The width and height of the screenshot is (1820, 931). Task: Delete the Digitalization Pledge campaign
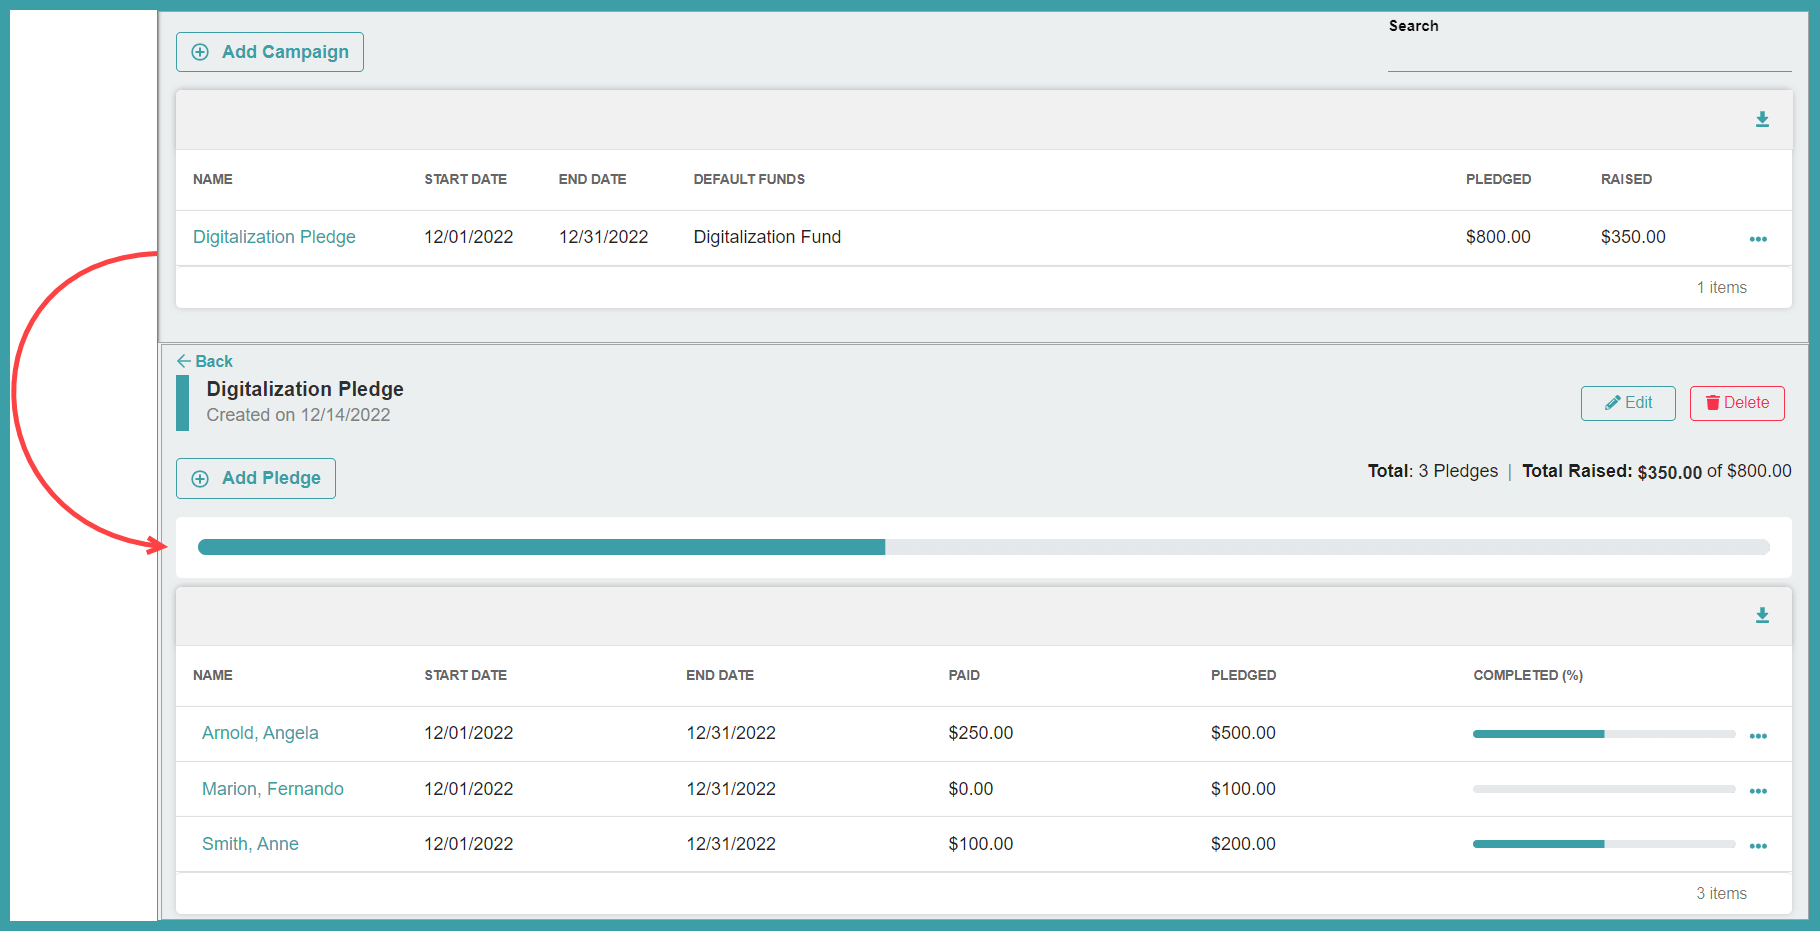coord(1737,403)
